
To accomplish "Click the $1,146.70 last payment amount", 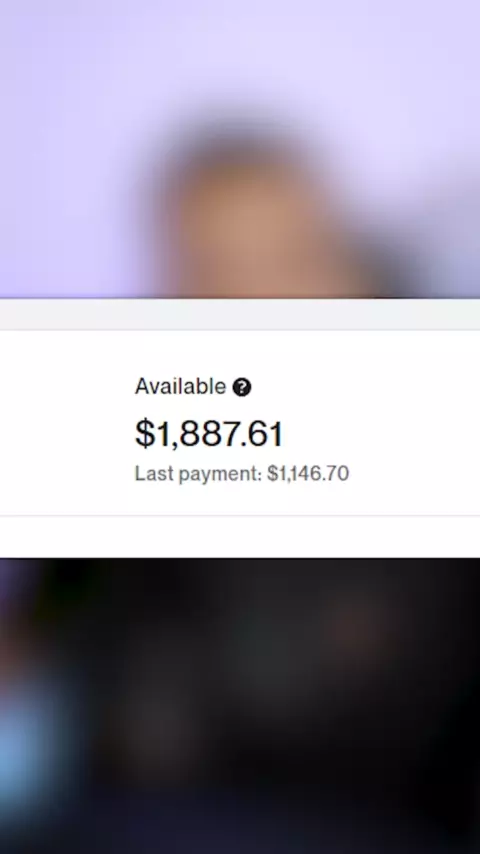I will point(308,473).
